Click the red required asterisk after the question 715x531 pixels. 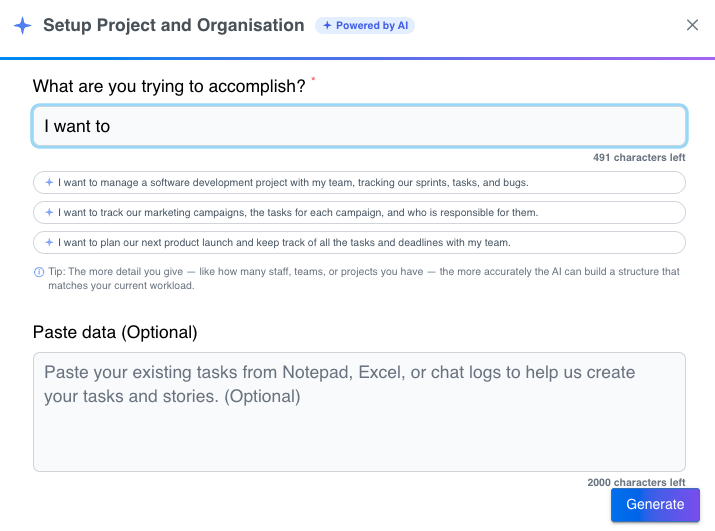pyautogui.click(x=313, y=79)
